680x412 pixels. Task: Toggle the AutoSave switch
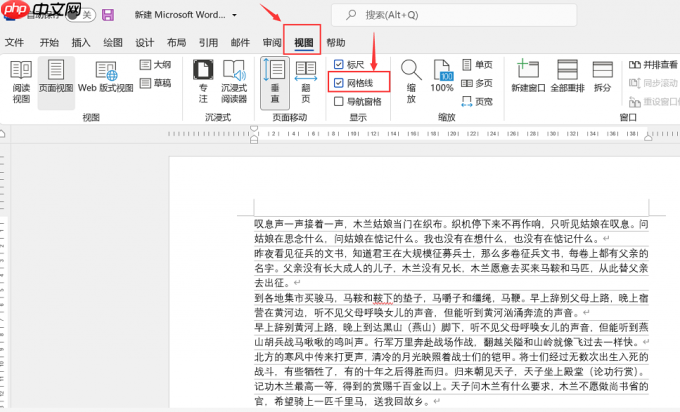pos(81,15)
